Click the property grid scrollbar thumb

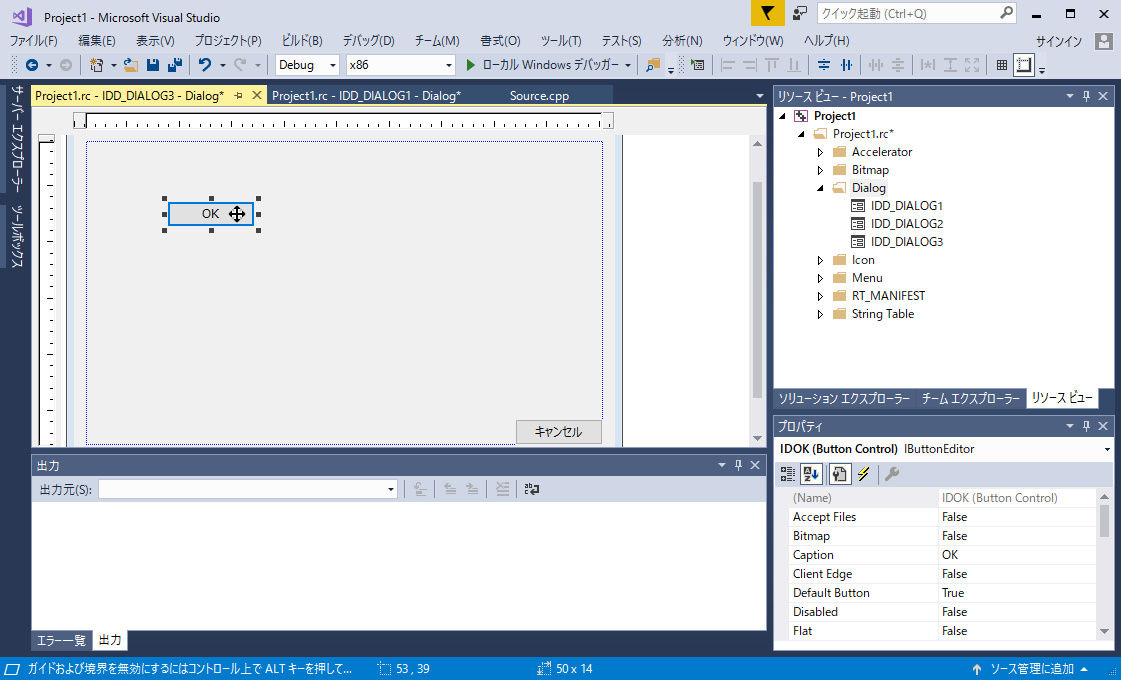(1105, 521)
